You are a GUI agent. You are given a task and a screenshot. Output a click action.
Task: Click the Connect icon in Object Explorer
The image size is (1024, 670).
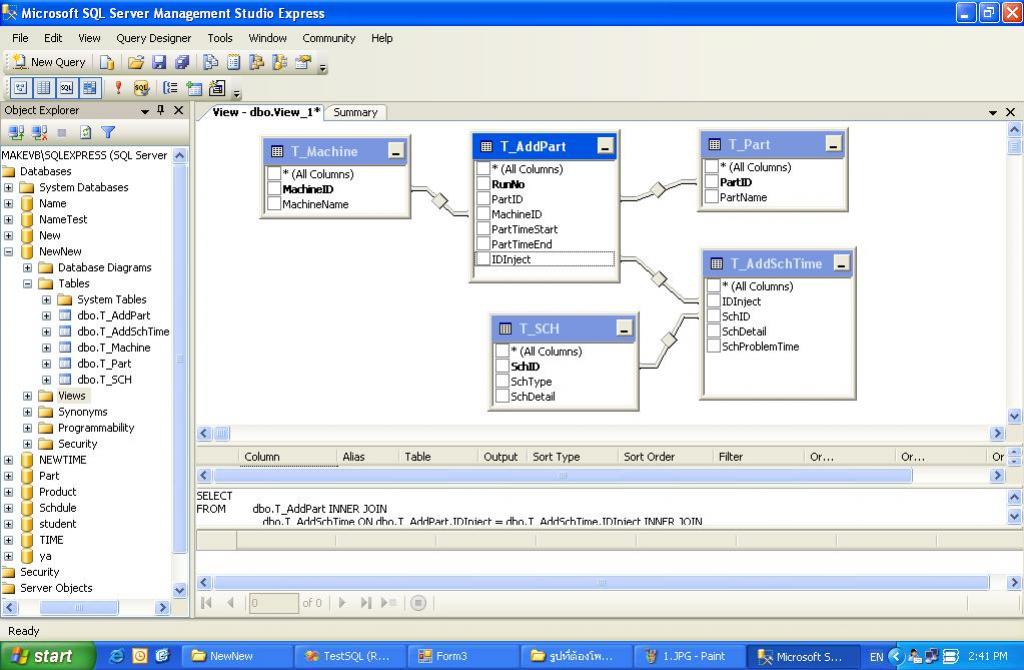click(16, 133)
